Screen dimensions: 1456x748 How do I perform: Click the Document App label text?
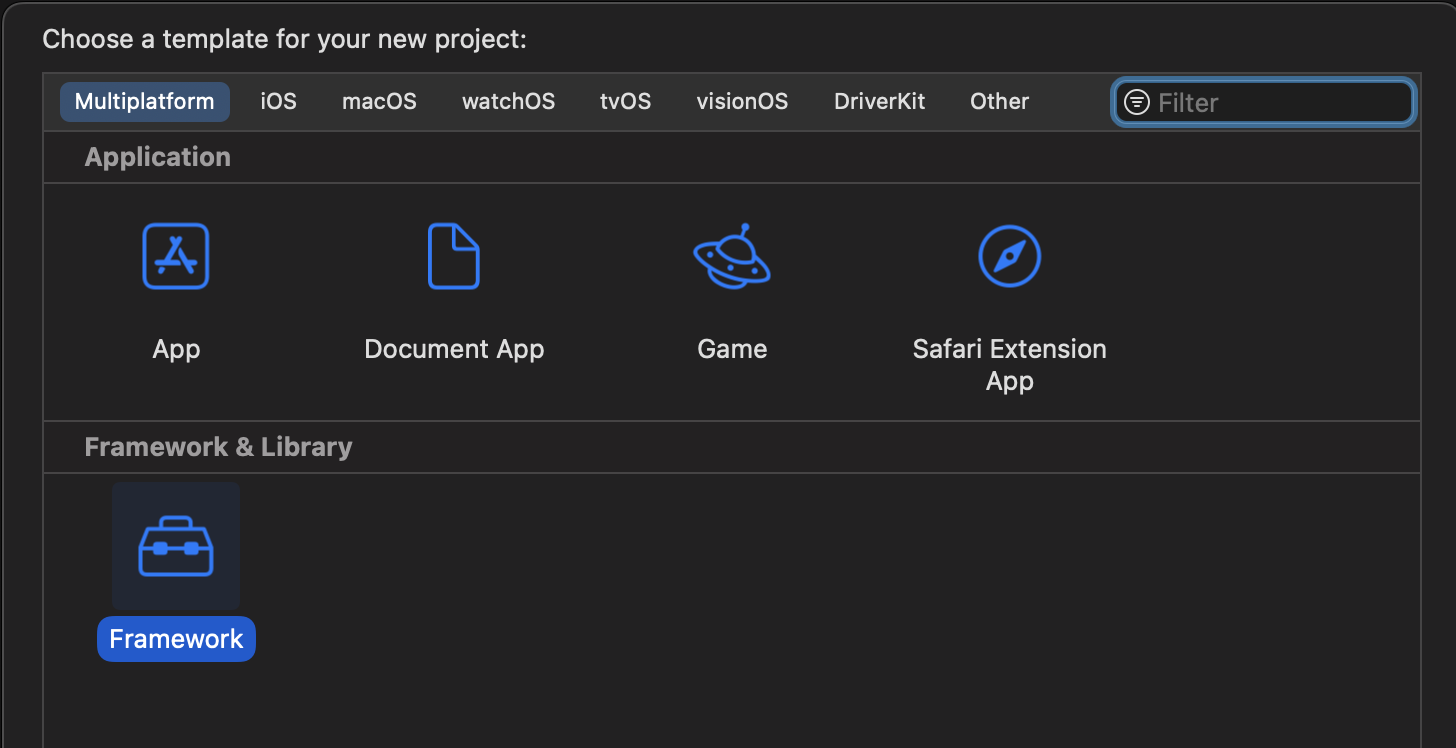(x=454, y=349)
